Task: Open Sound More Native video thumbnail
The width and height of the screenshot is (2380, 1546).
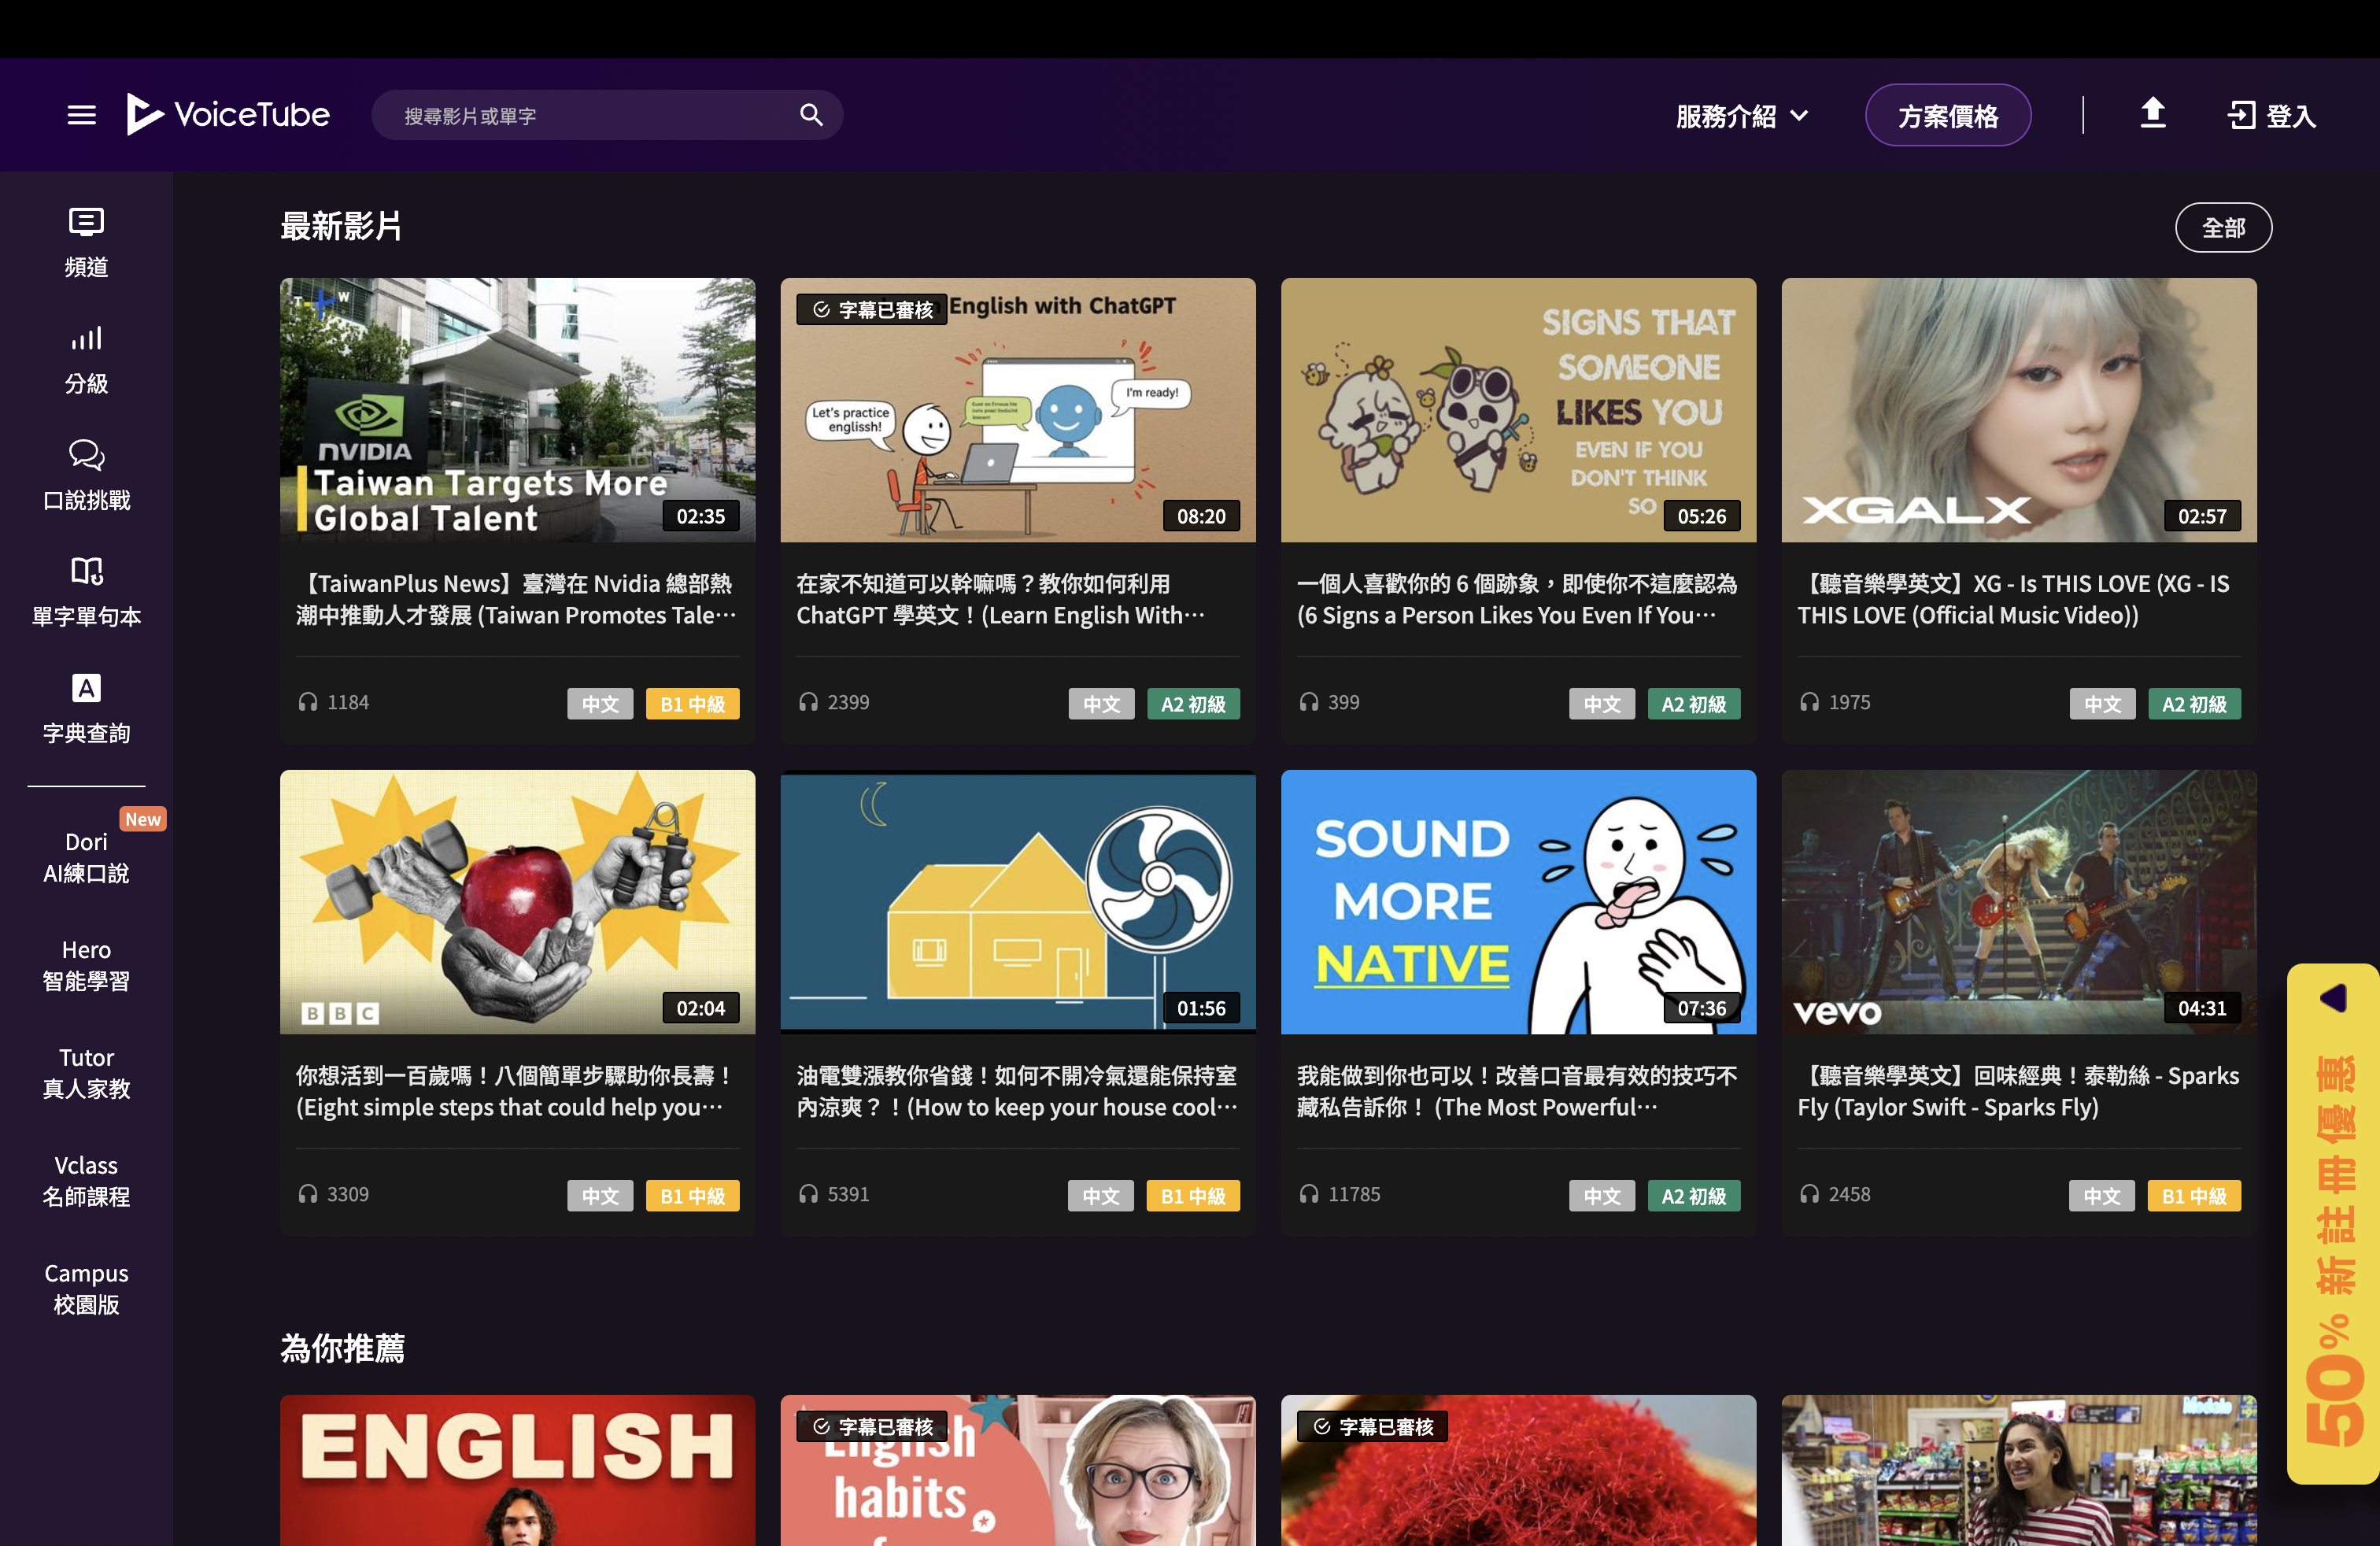Action: point(1517,901)
